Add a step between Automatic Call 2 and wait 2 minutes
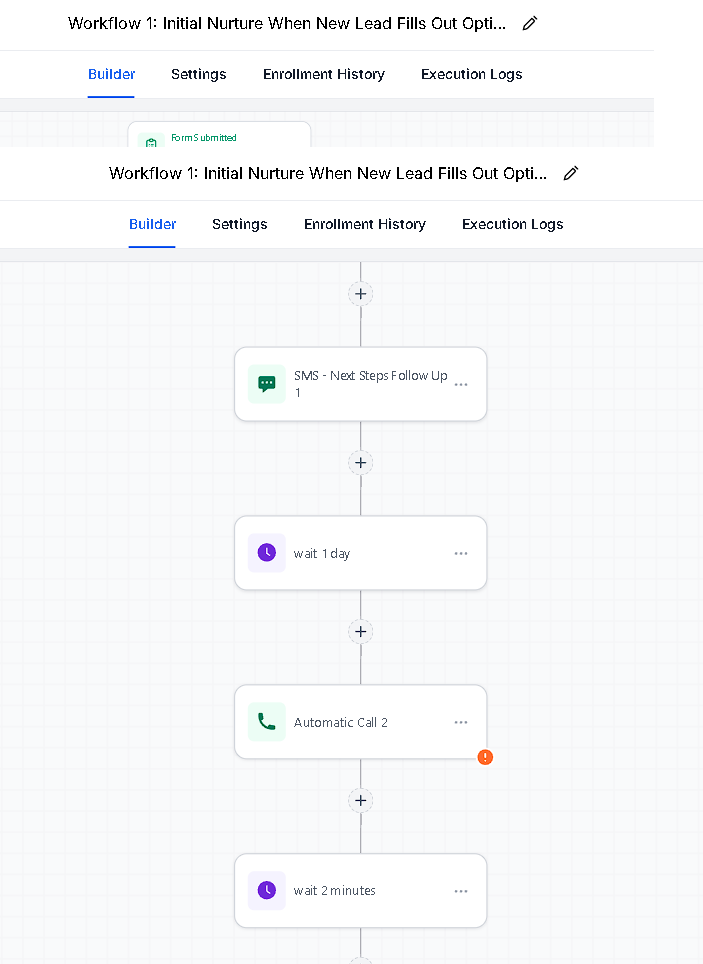 pyautogui.click(x=360, y=800)
